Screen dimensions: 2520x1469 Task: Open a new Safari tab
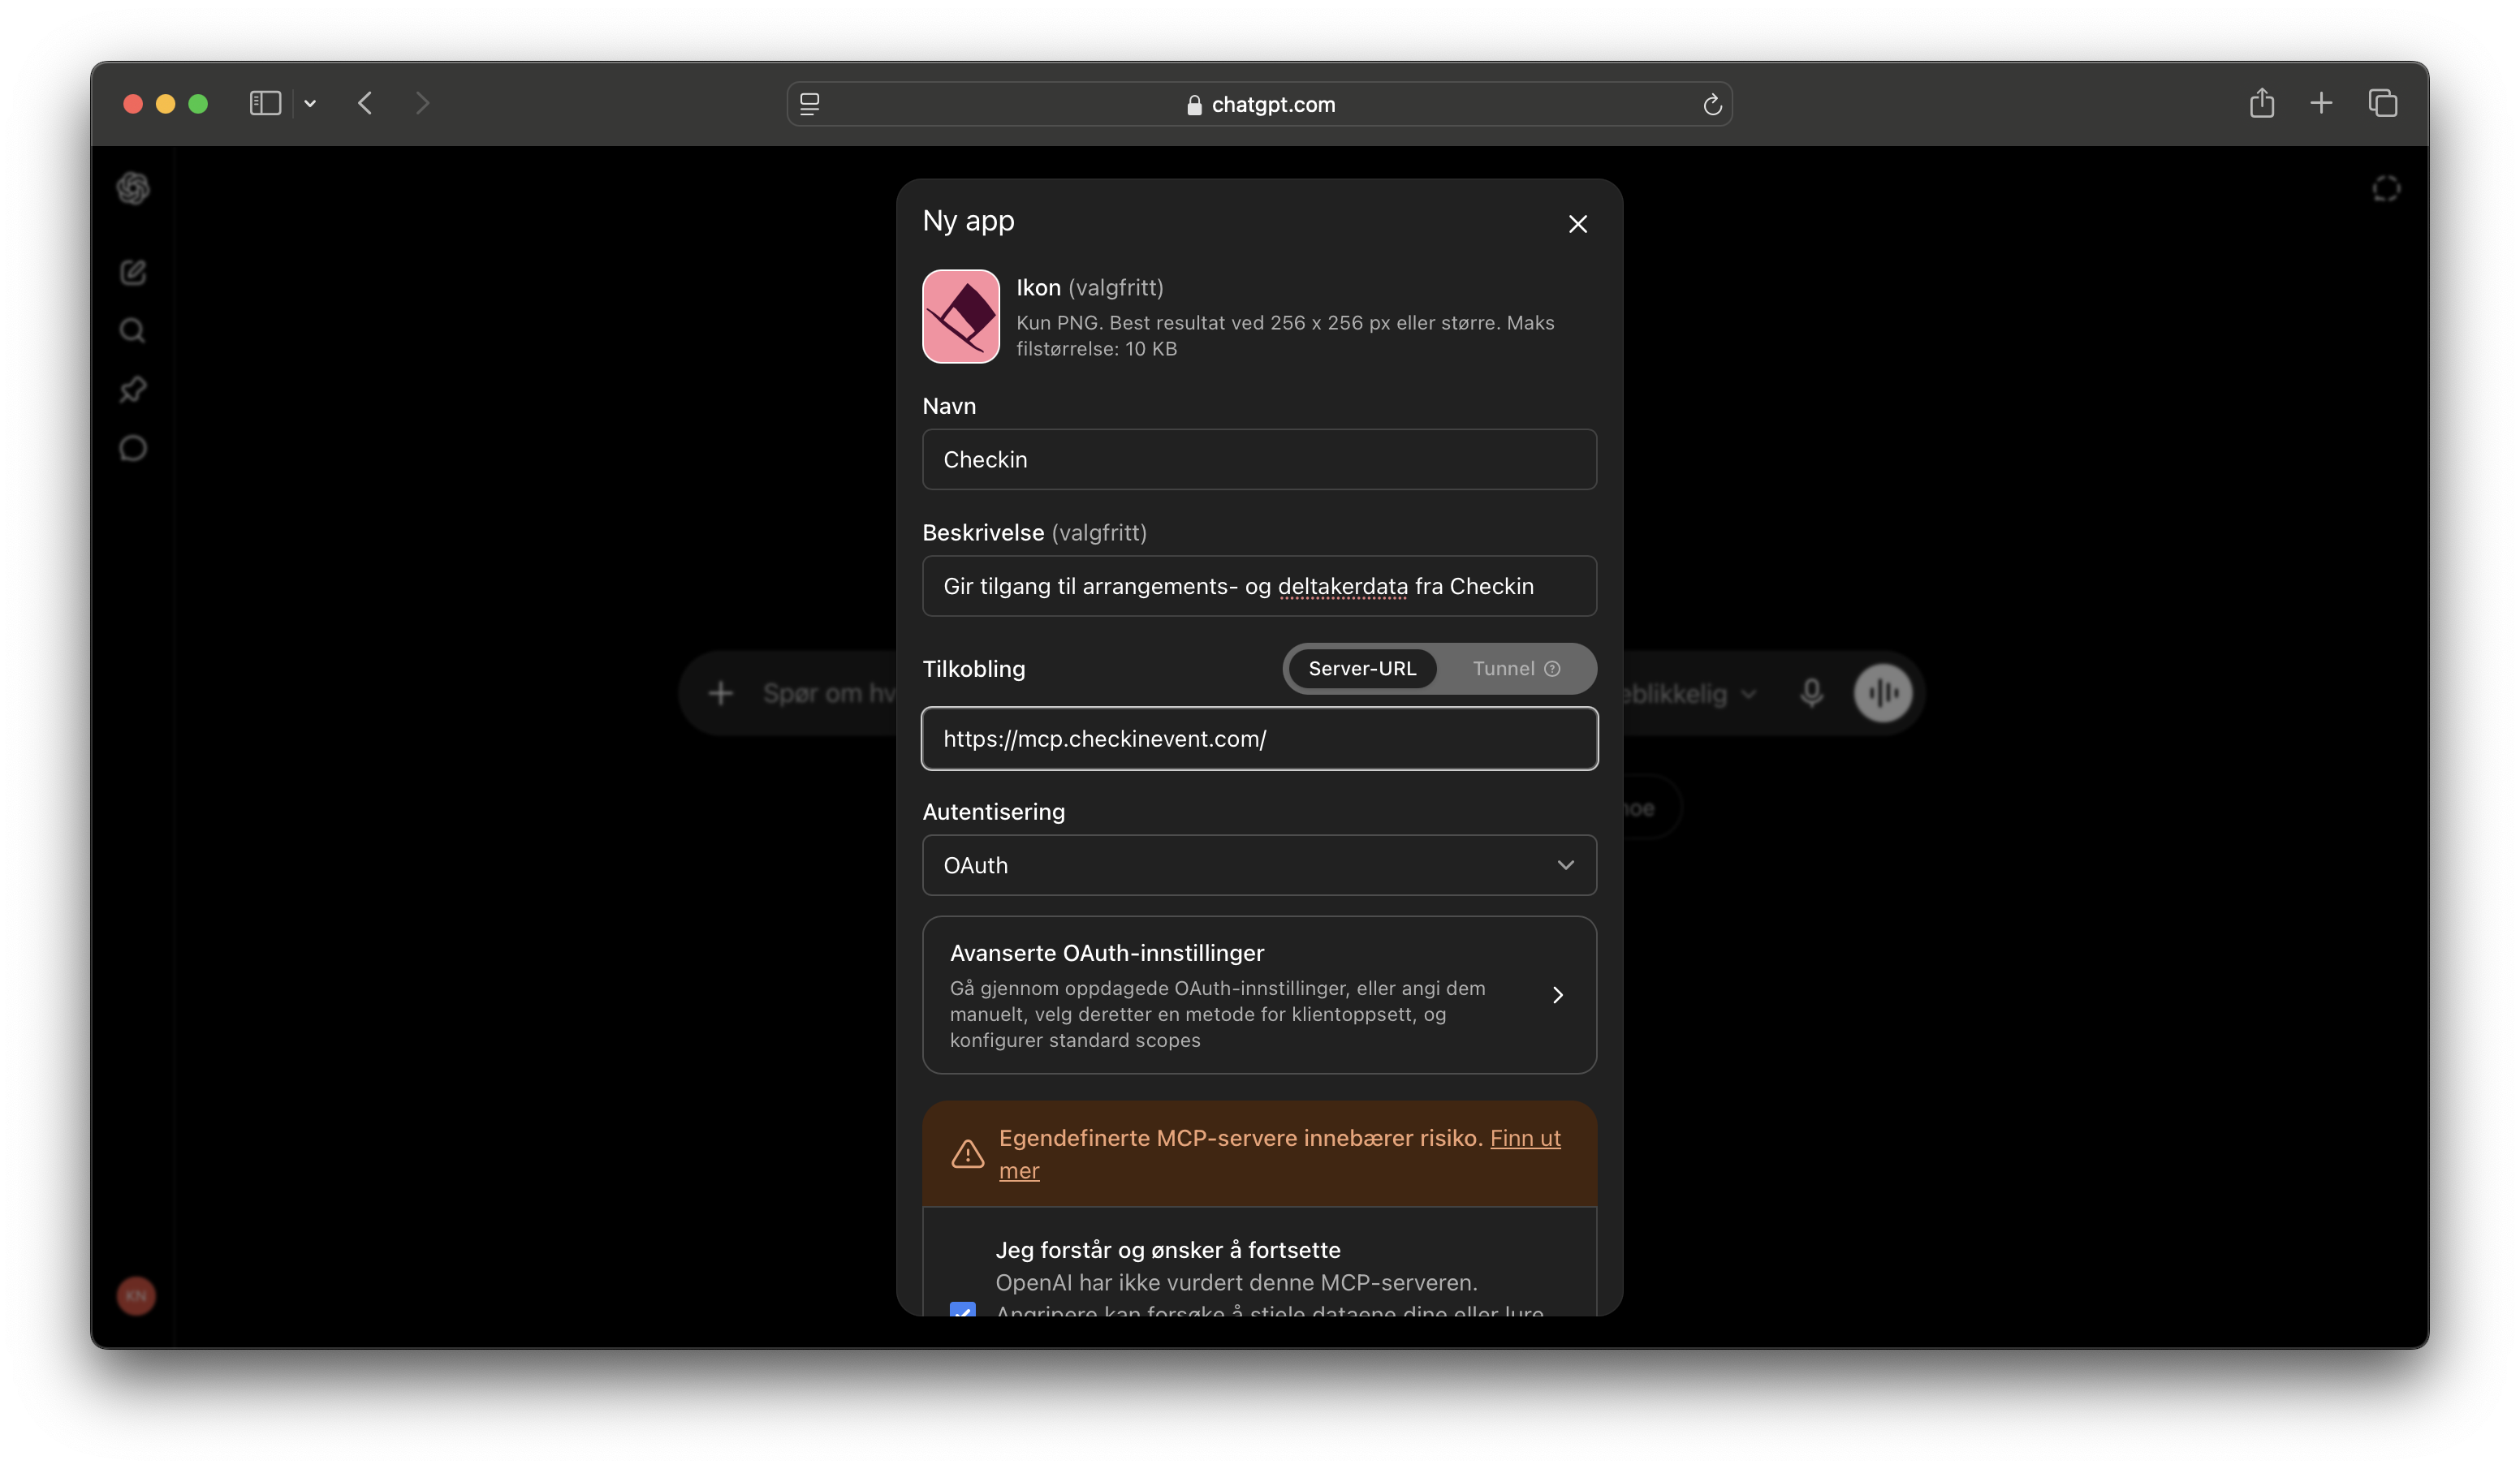pyautogui.click(x=2321, y=103)
